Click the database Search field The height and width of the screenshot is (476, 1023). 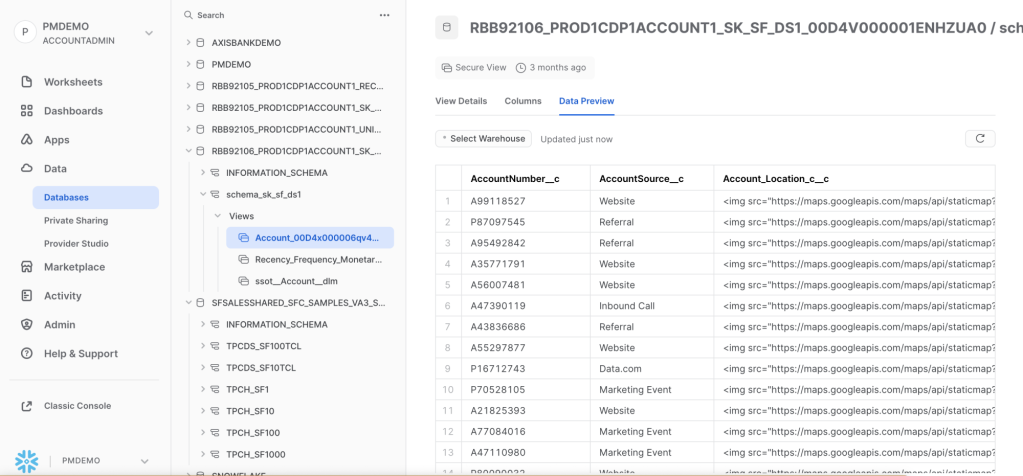point(211,15)
